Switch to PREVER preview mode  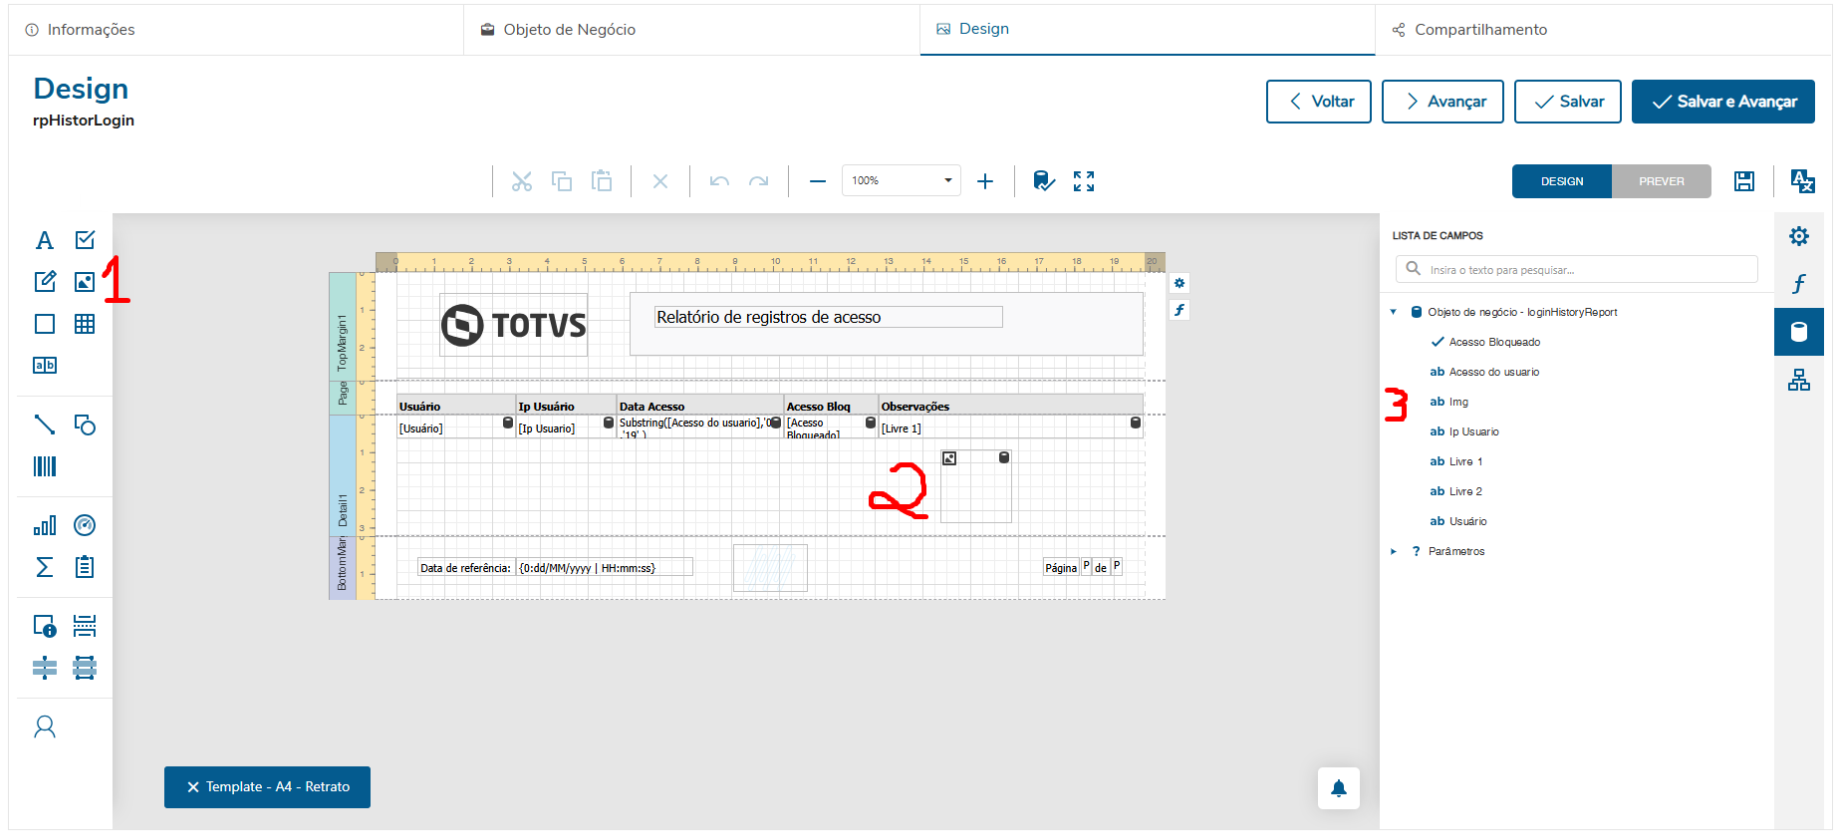click(1662, 181)
